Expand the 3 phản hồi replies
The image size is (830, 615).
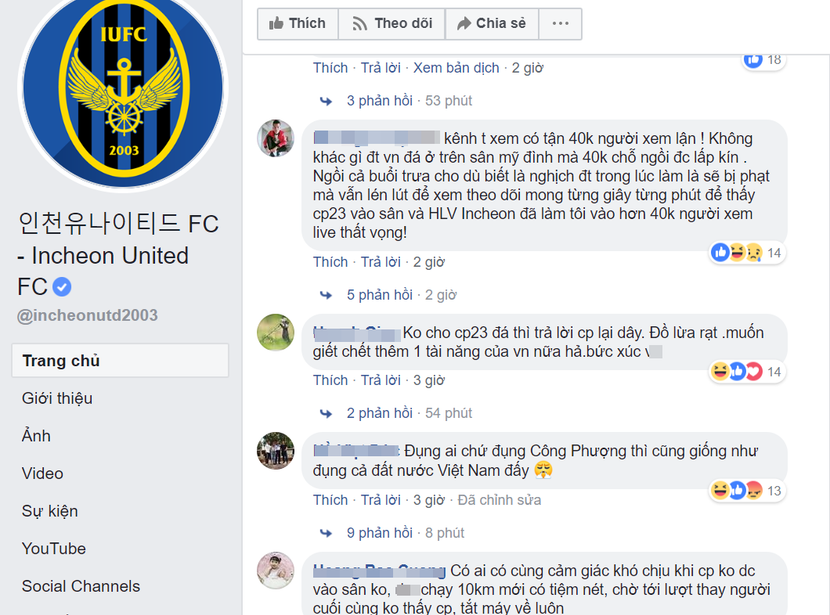[379, 101]
